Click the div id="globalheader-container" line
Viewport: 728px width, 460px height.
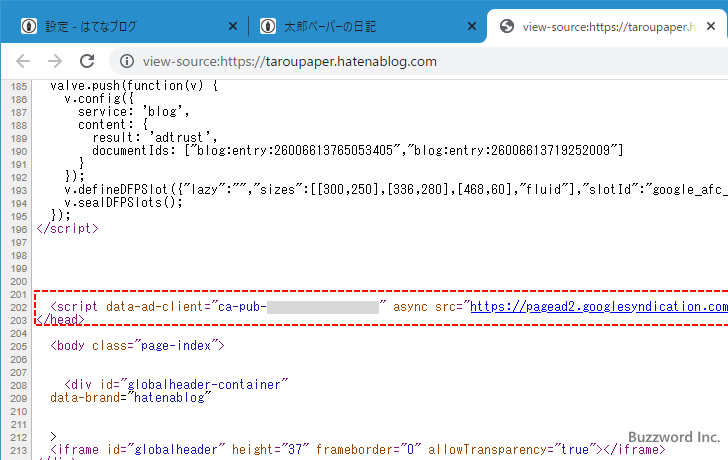176,385
